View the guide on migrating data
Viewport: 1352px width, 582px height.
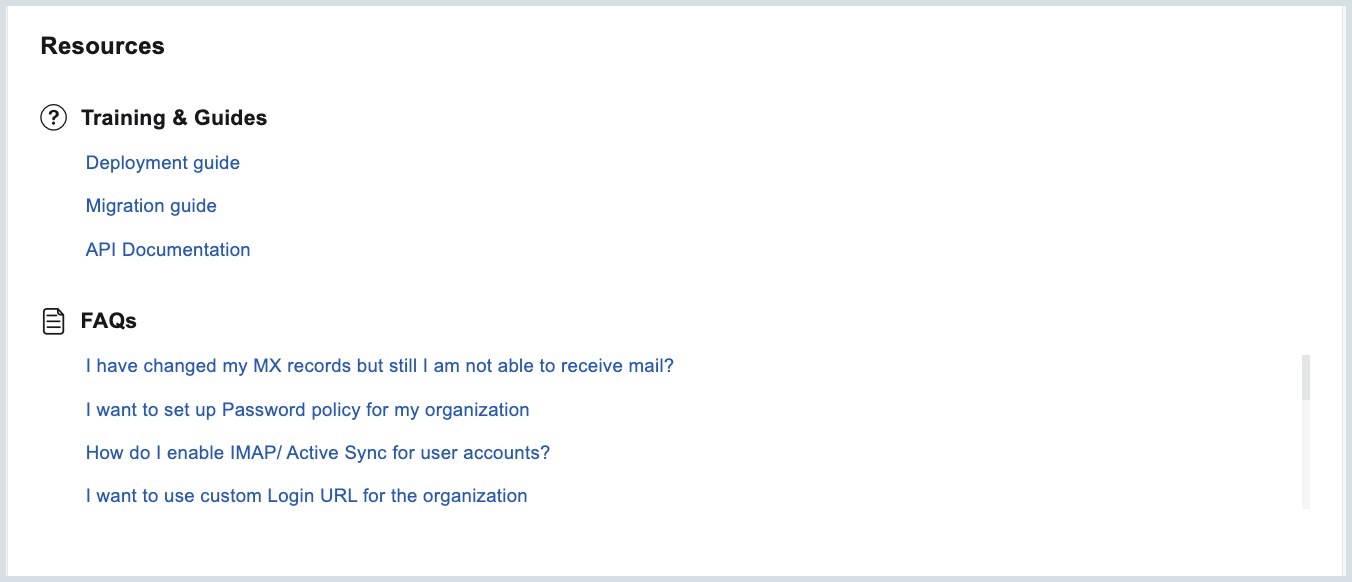tap(151, 206)
